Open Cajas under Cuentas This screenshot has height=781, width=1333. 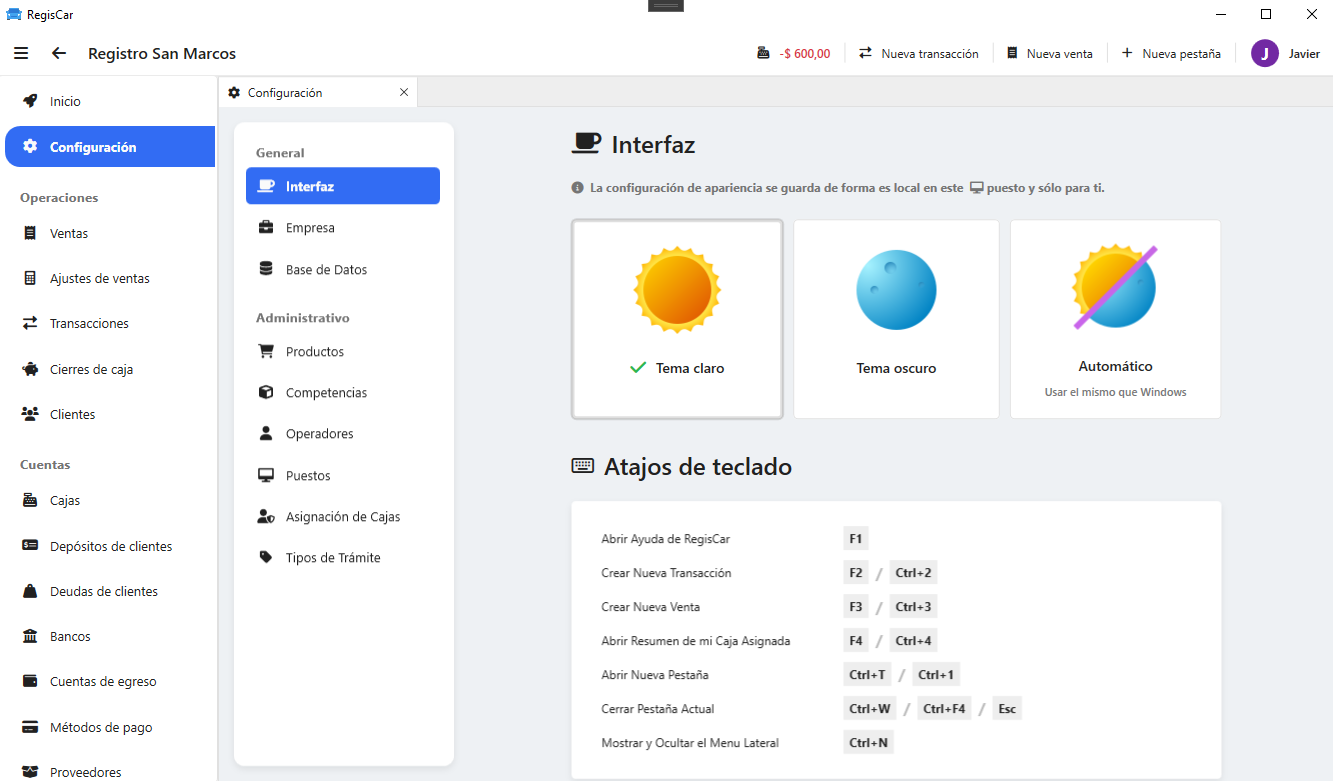point(65,499)
